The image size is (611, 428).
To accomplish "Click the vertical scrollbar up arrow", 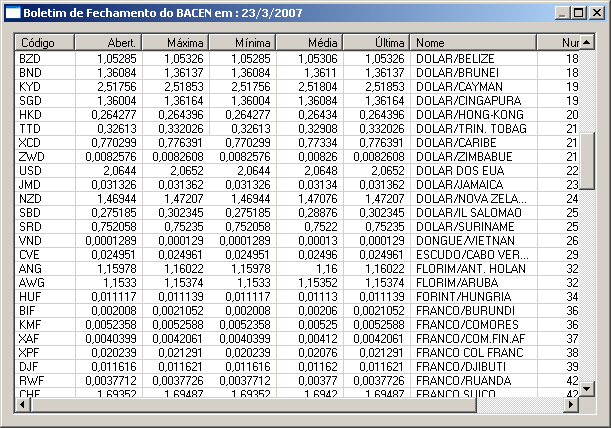I will point(588,43).
